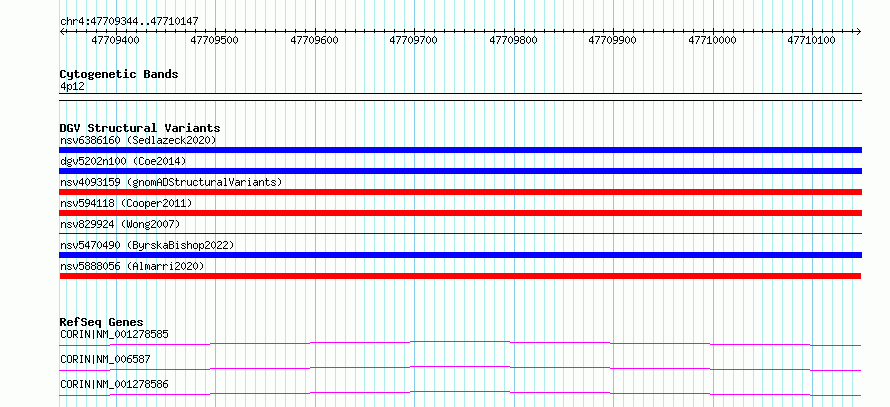Click ruler tick 47710000
The height and width of the screenshot is (407, 890).
712,40
